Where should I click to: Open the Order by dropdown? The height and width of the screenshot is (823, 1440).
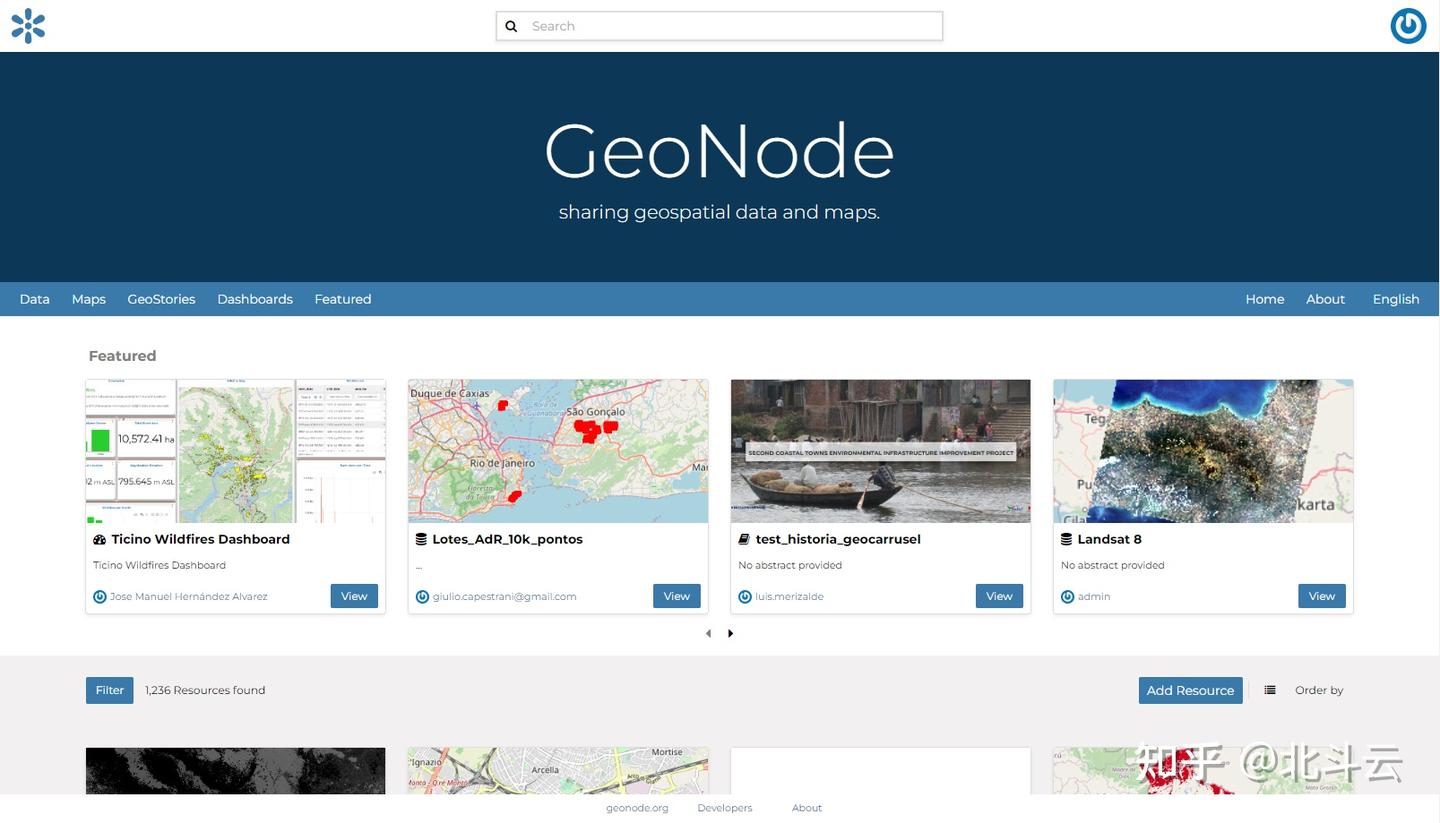click(x=1319, y=690)
